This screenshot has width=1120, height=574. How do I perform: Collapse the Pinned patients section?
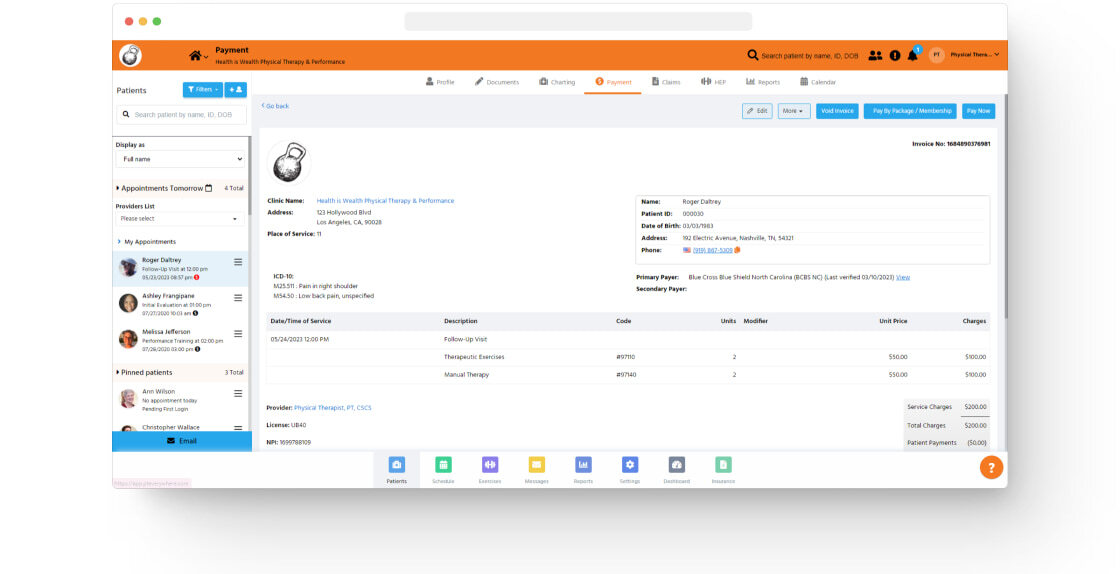point(145,372)
